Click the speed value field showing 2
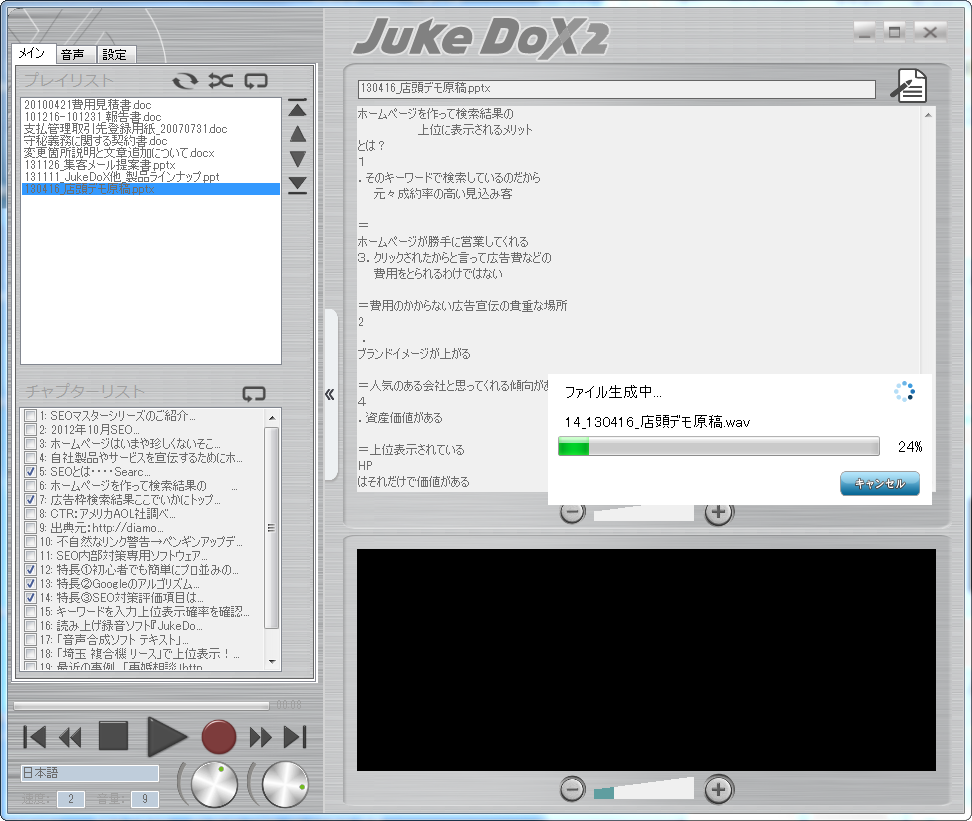The width and height of the screenshot is (972, 821). [71, 799]
